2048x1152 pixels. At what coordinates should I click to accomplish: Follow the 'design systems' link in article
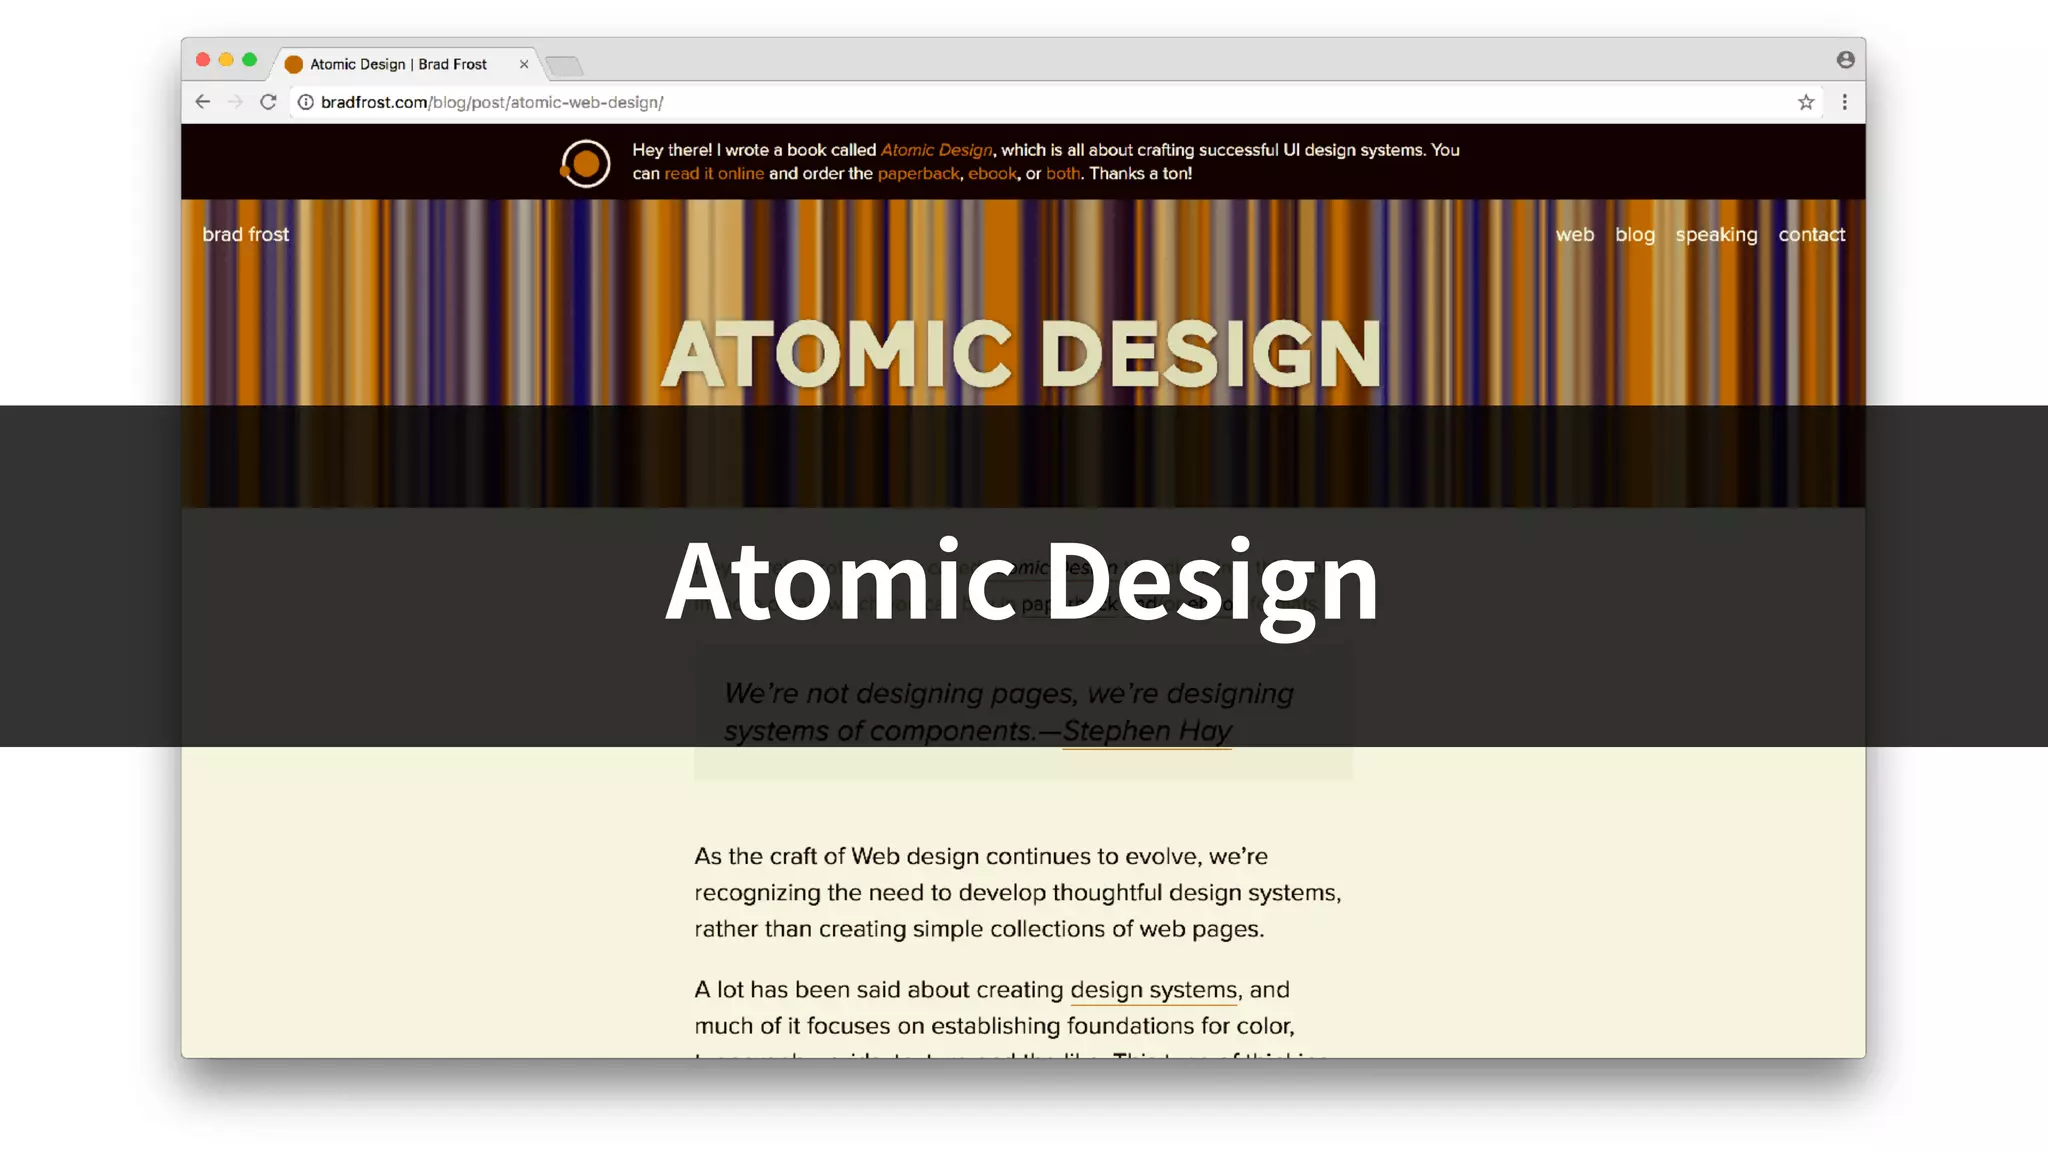pyautogui.click(x=1154, y=990)
